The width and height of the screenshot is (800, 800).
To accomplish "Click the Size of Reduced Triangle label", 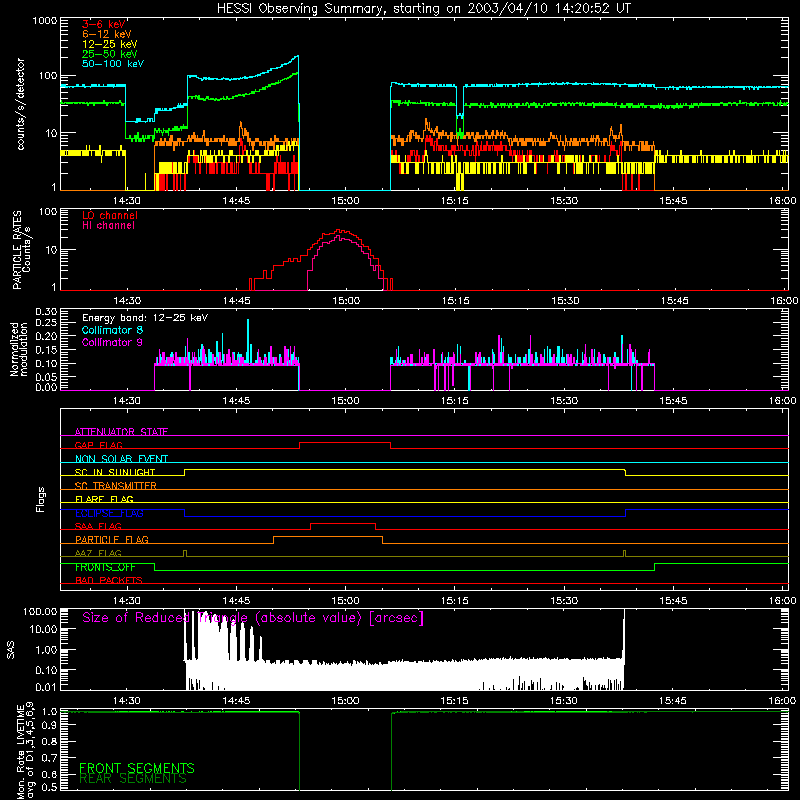I will [x=253, y=618].
